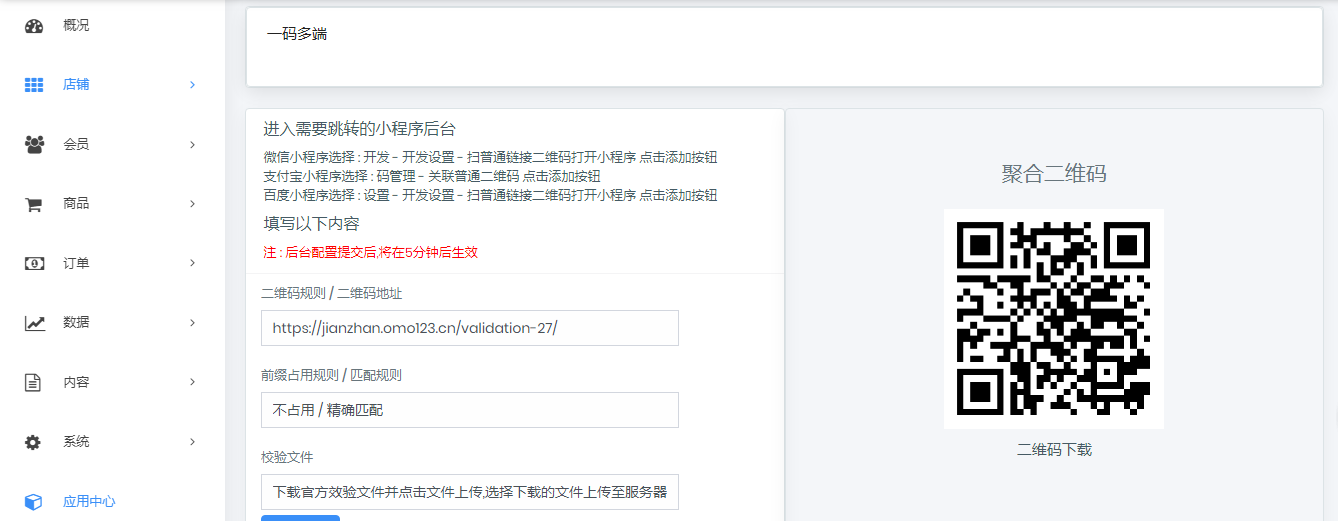Expand the 店铺 submenu chevron
Image resolution: width=1338 pixels, height=521 pixels.
pyautogui.click(x=192, y=85)
